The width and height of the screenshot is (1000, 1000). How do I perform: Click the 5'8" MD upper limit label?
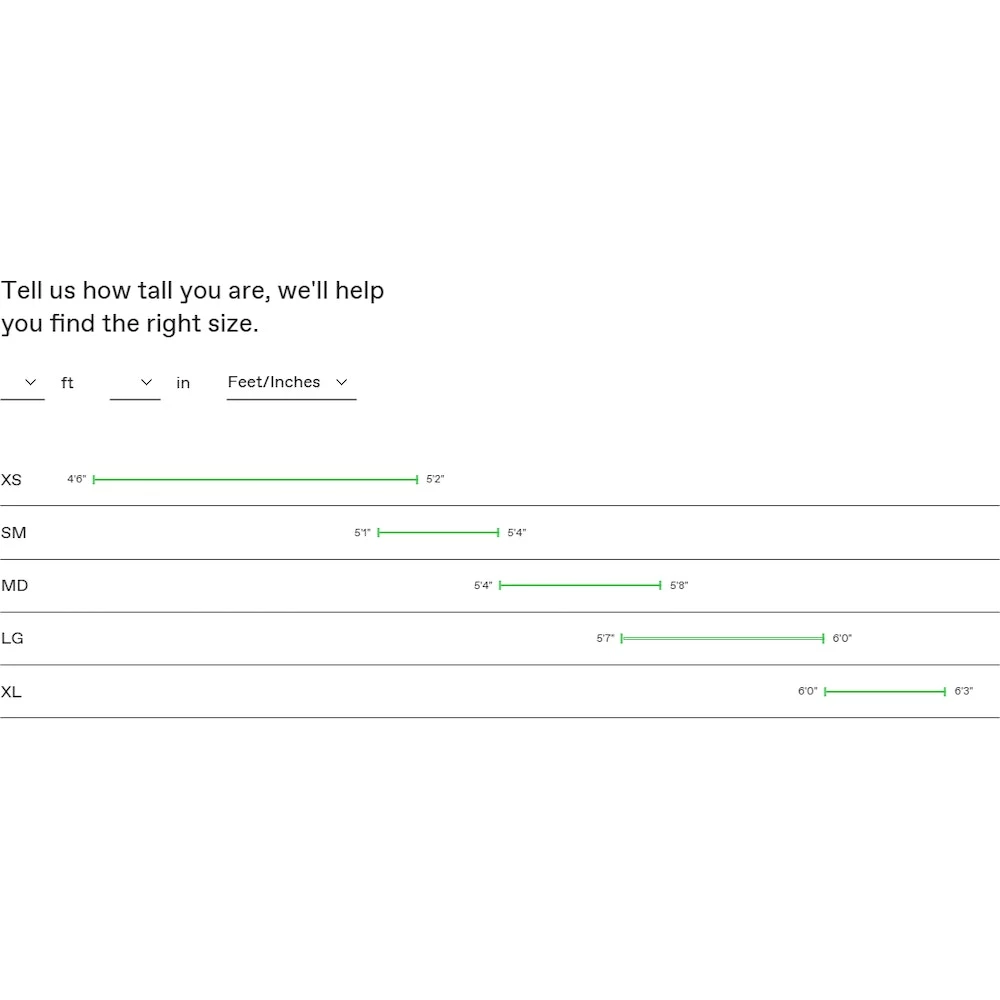(x=679, y=586)
